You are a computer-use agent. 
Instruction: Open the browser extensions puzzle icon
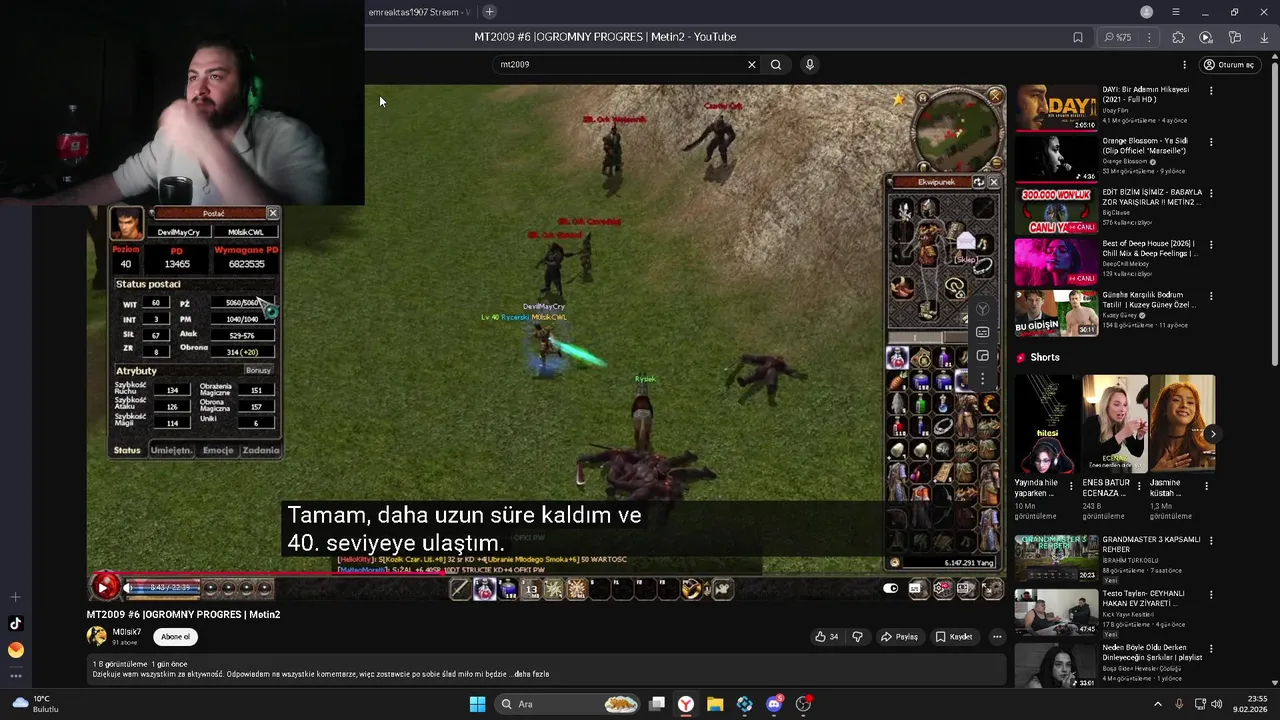(1178, 37)
